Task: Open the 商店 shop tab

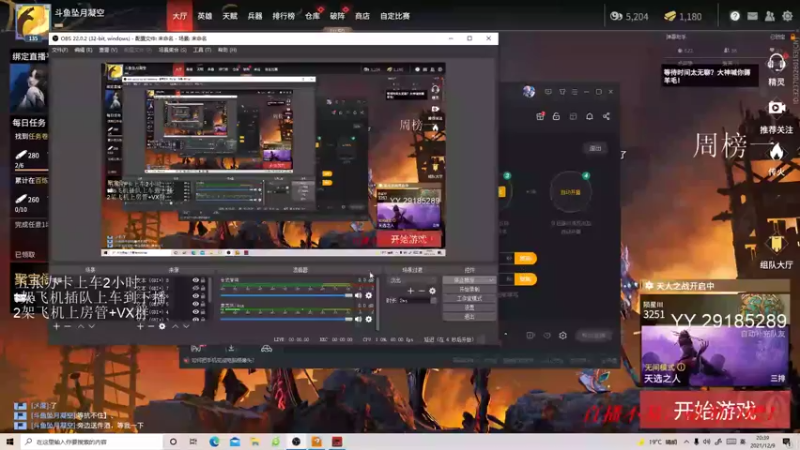Action: tap(362, 16)
